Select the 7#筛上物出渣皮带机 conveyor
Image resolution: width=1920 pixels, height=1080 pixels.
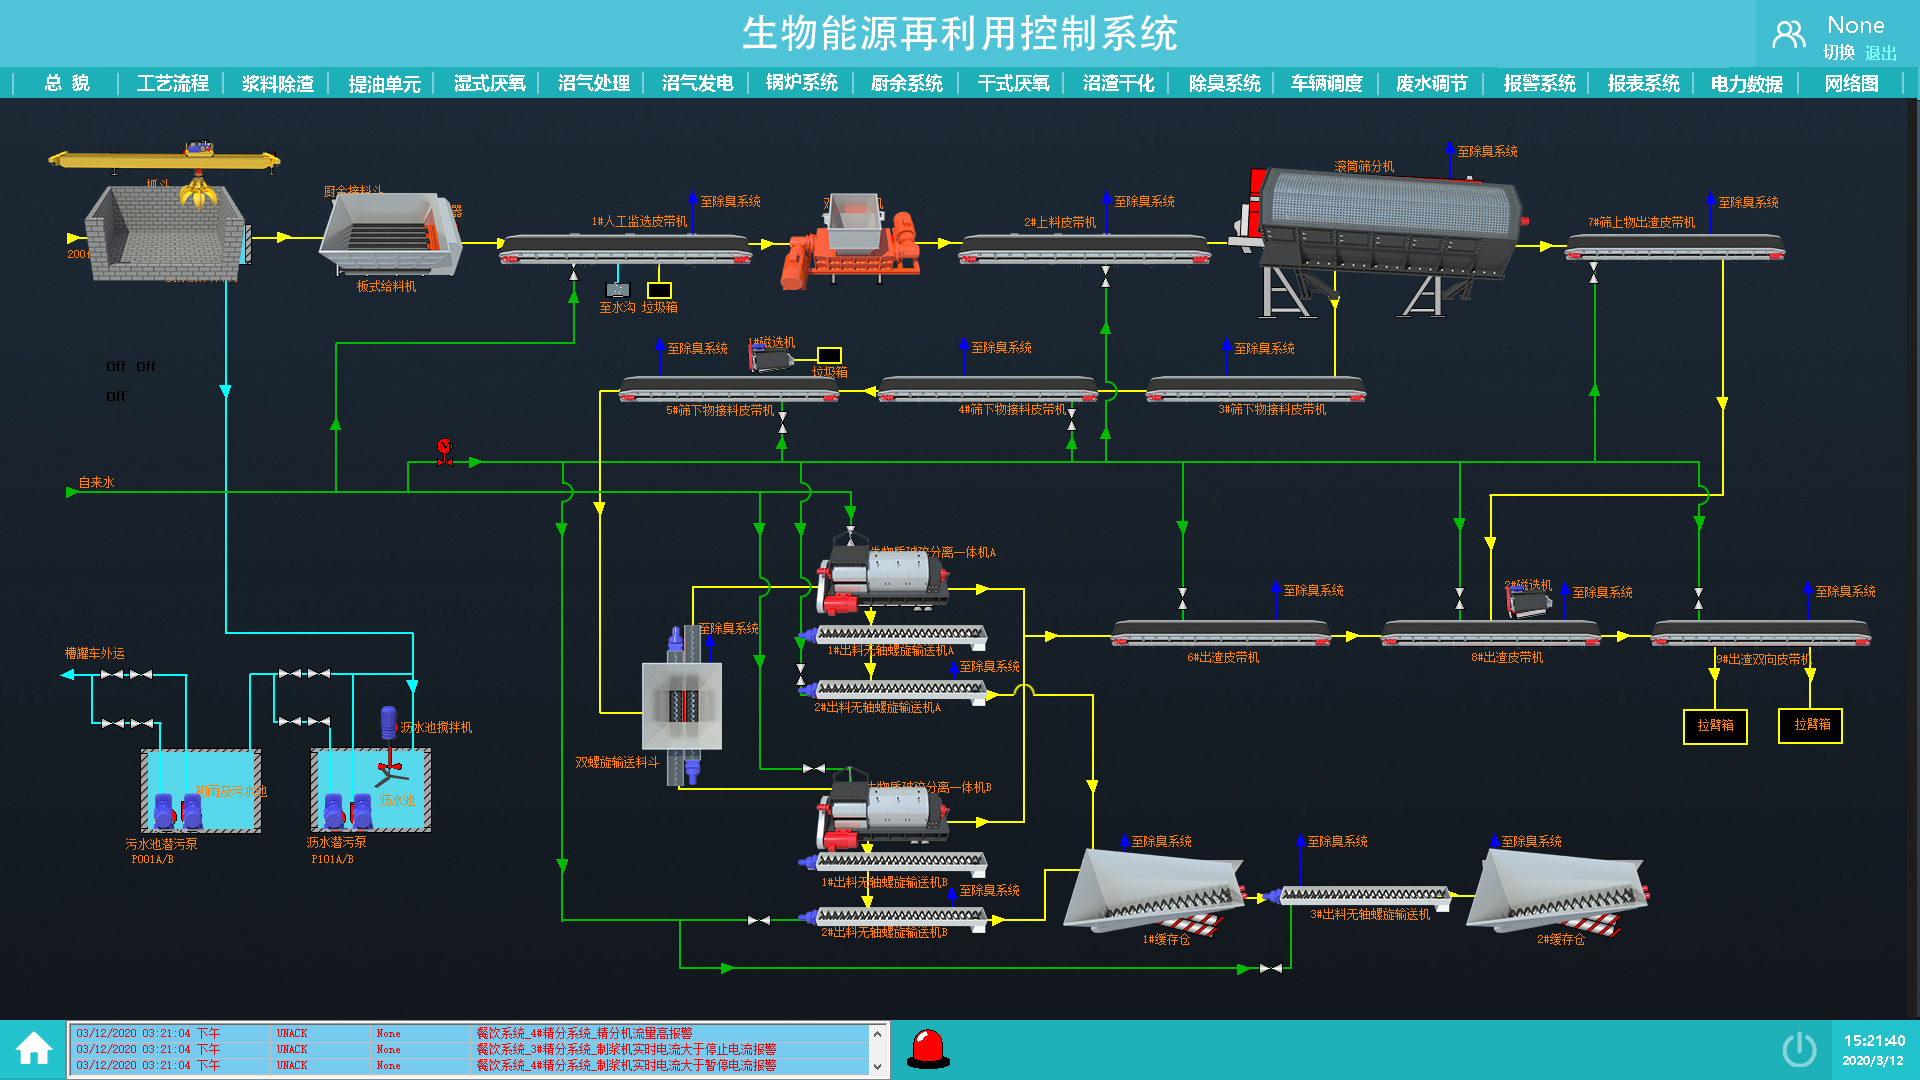(1675, 250)
